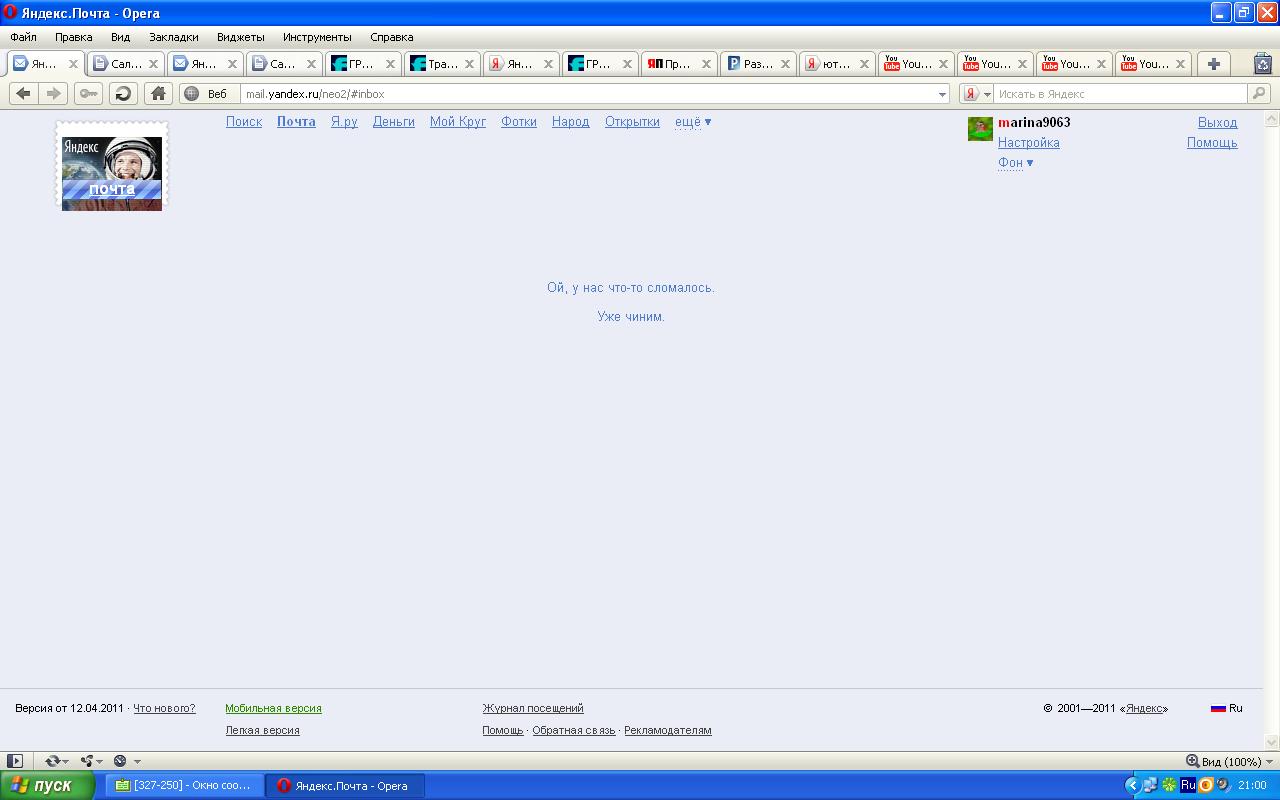Open a new tab with plus button

coord(1214,64)
